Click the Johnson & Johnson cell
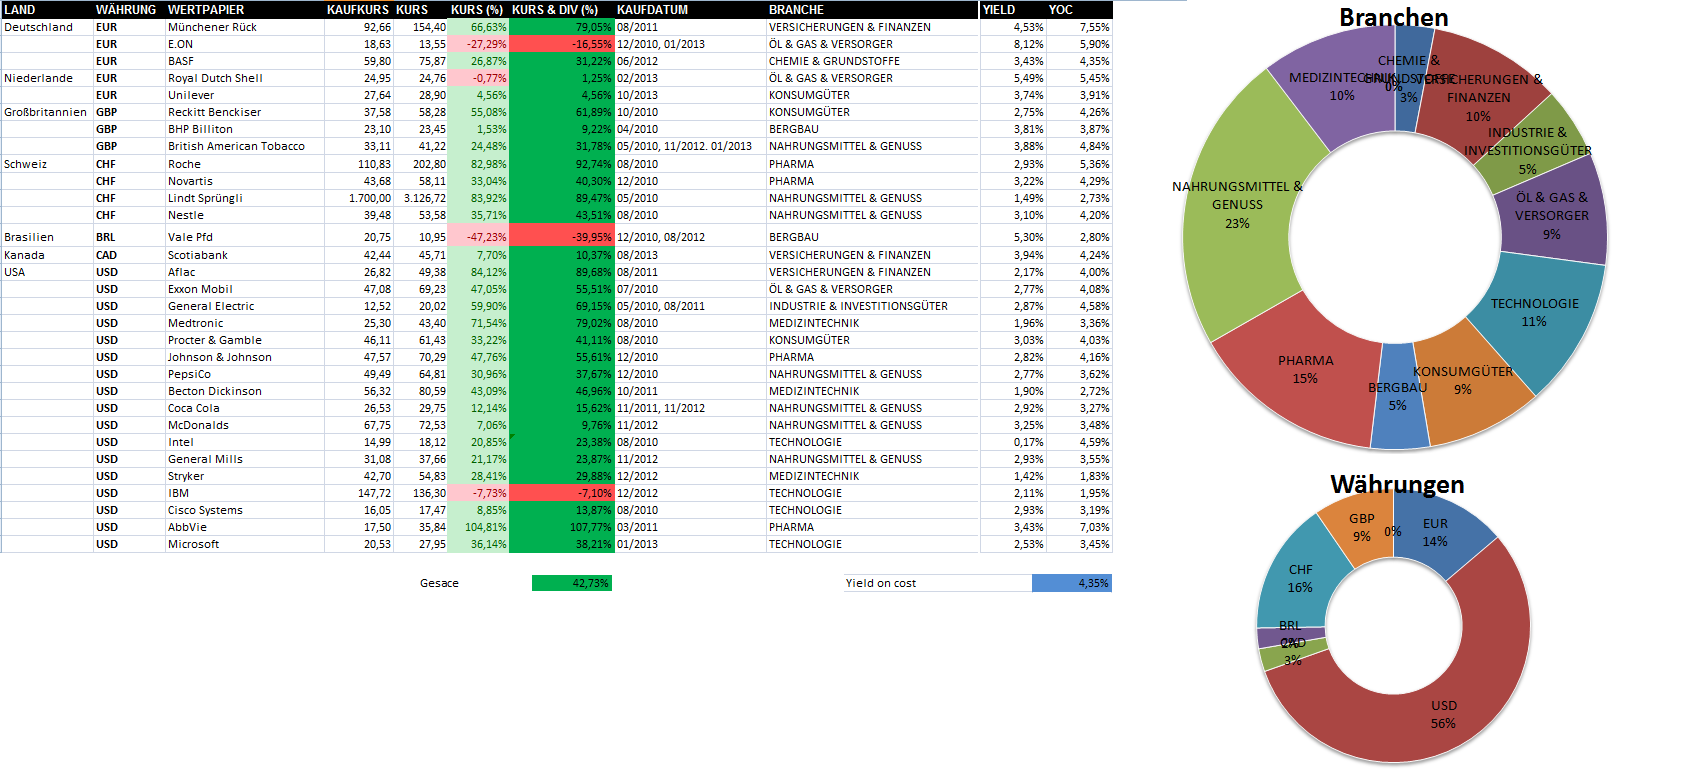 click(x=245, y=357)
